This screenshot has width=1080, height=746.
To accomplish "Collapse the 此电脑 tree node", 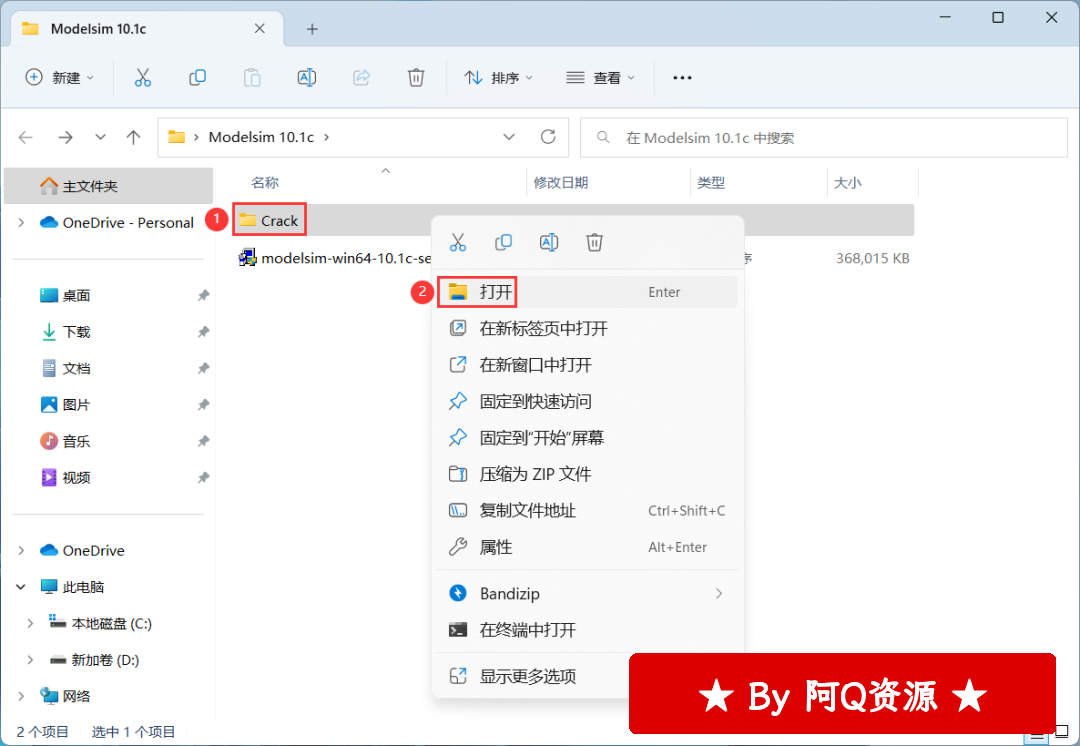I will pos(21,587).
